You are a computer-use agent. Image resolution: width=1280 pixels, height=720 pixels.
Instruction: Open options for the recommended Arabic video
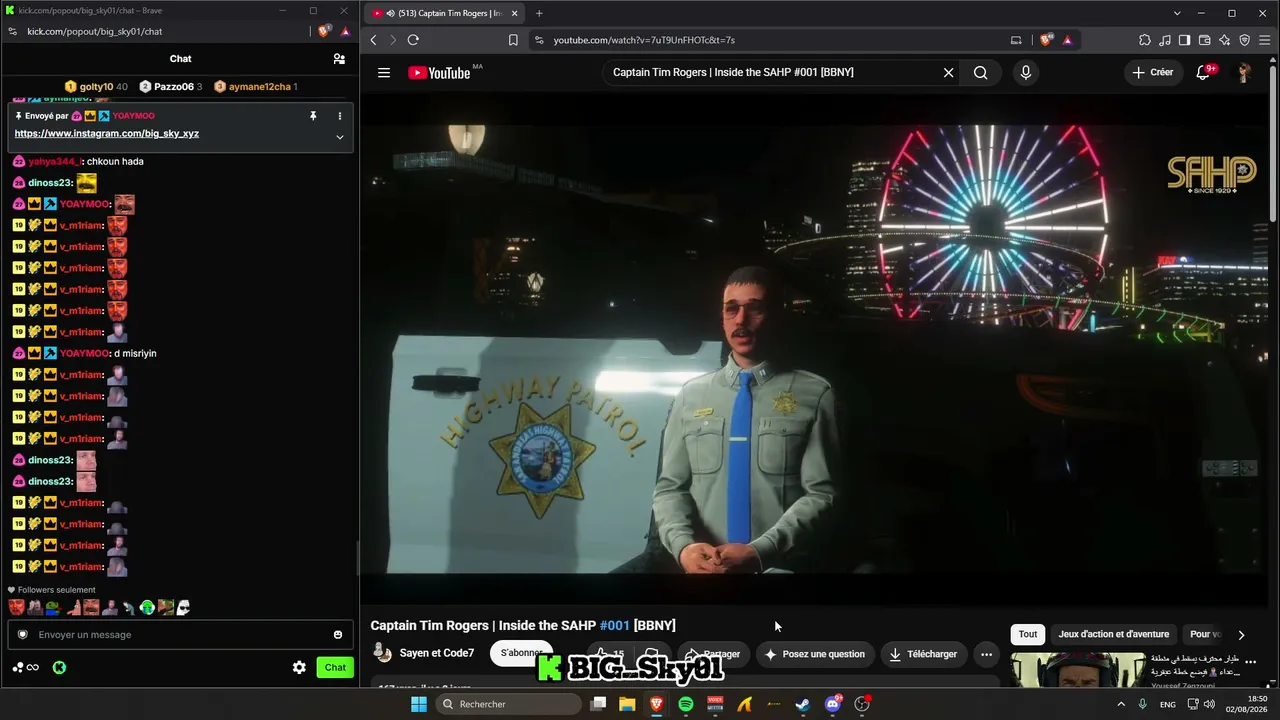[x=1250, y=662]
